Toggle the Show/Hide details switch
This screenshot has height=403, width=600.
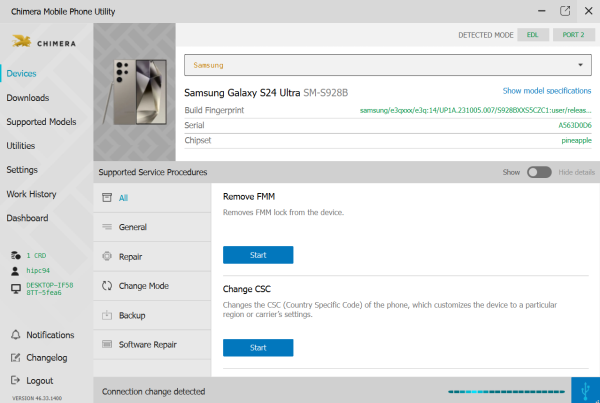point(539,172)
